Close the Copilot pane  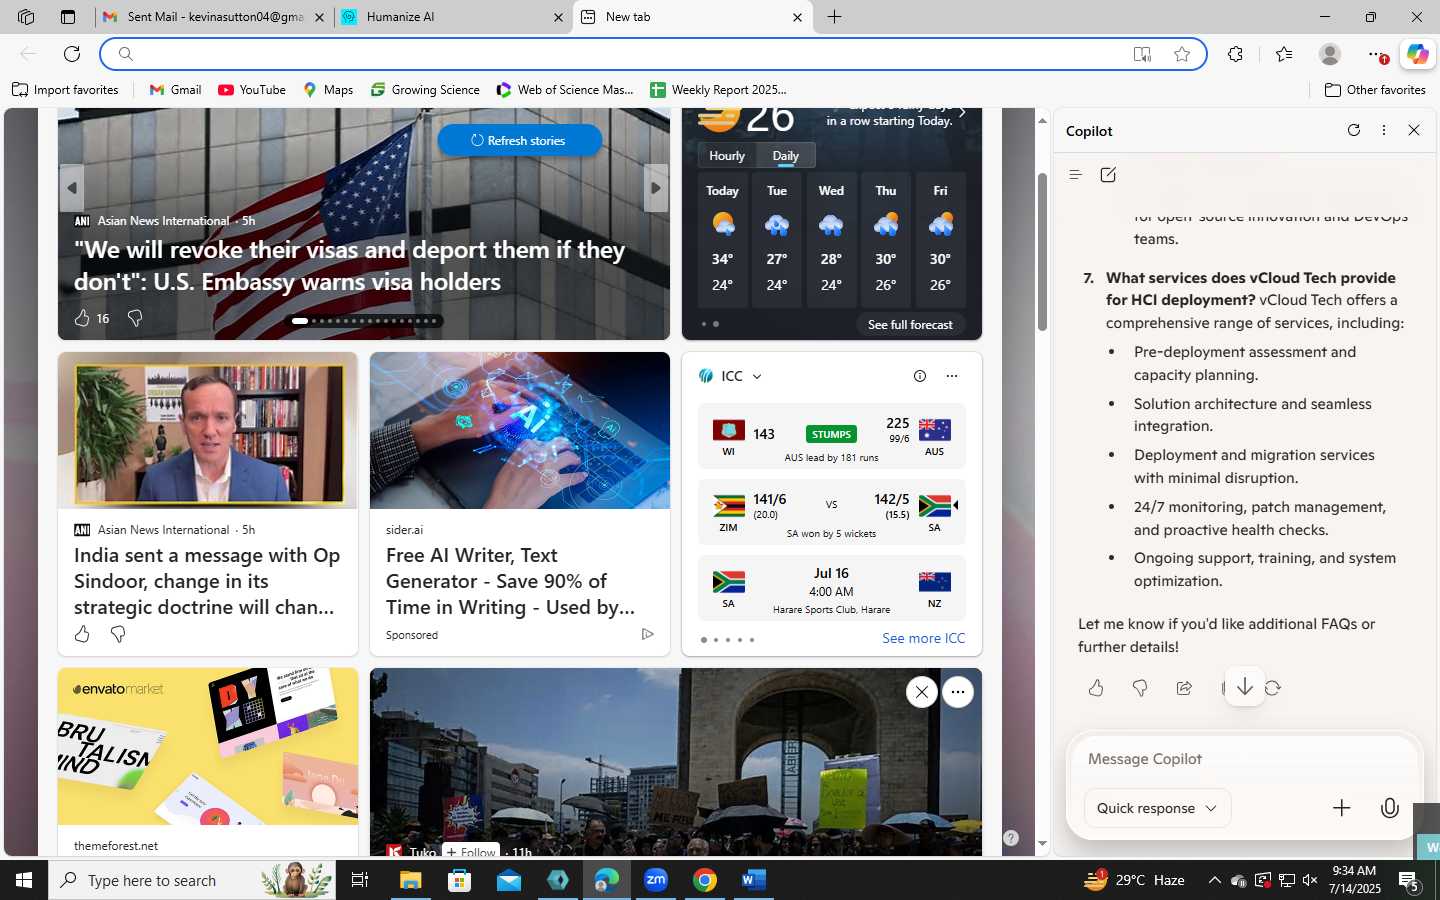[1414, 130]
